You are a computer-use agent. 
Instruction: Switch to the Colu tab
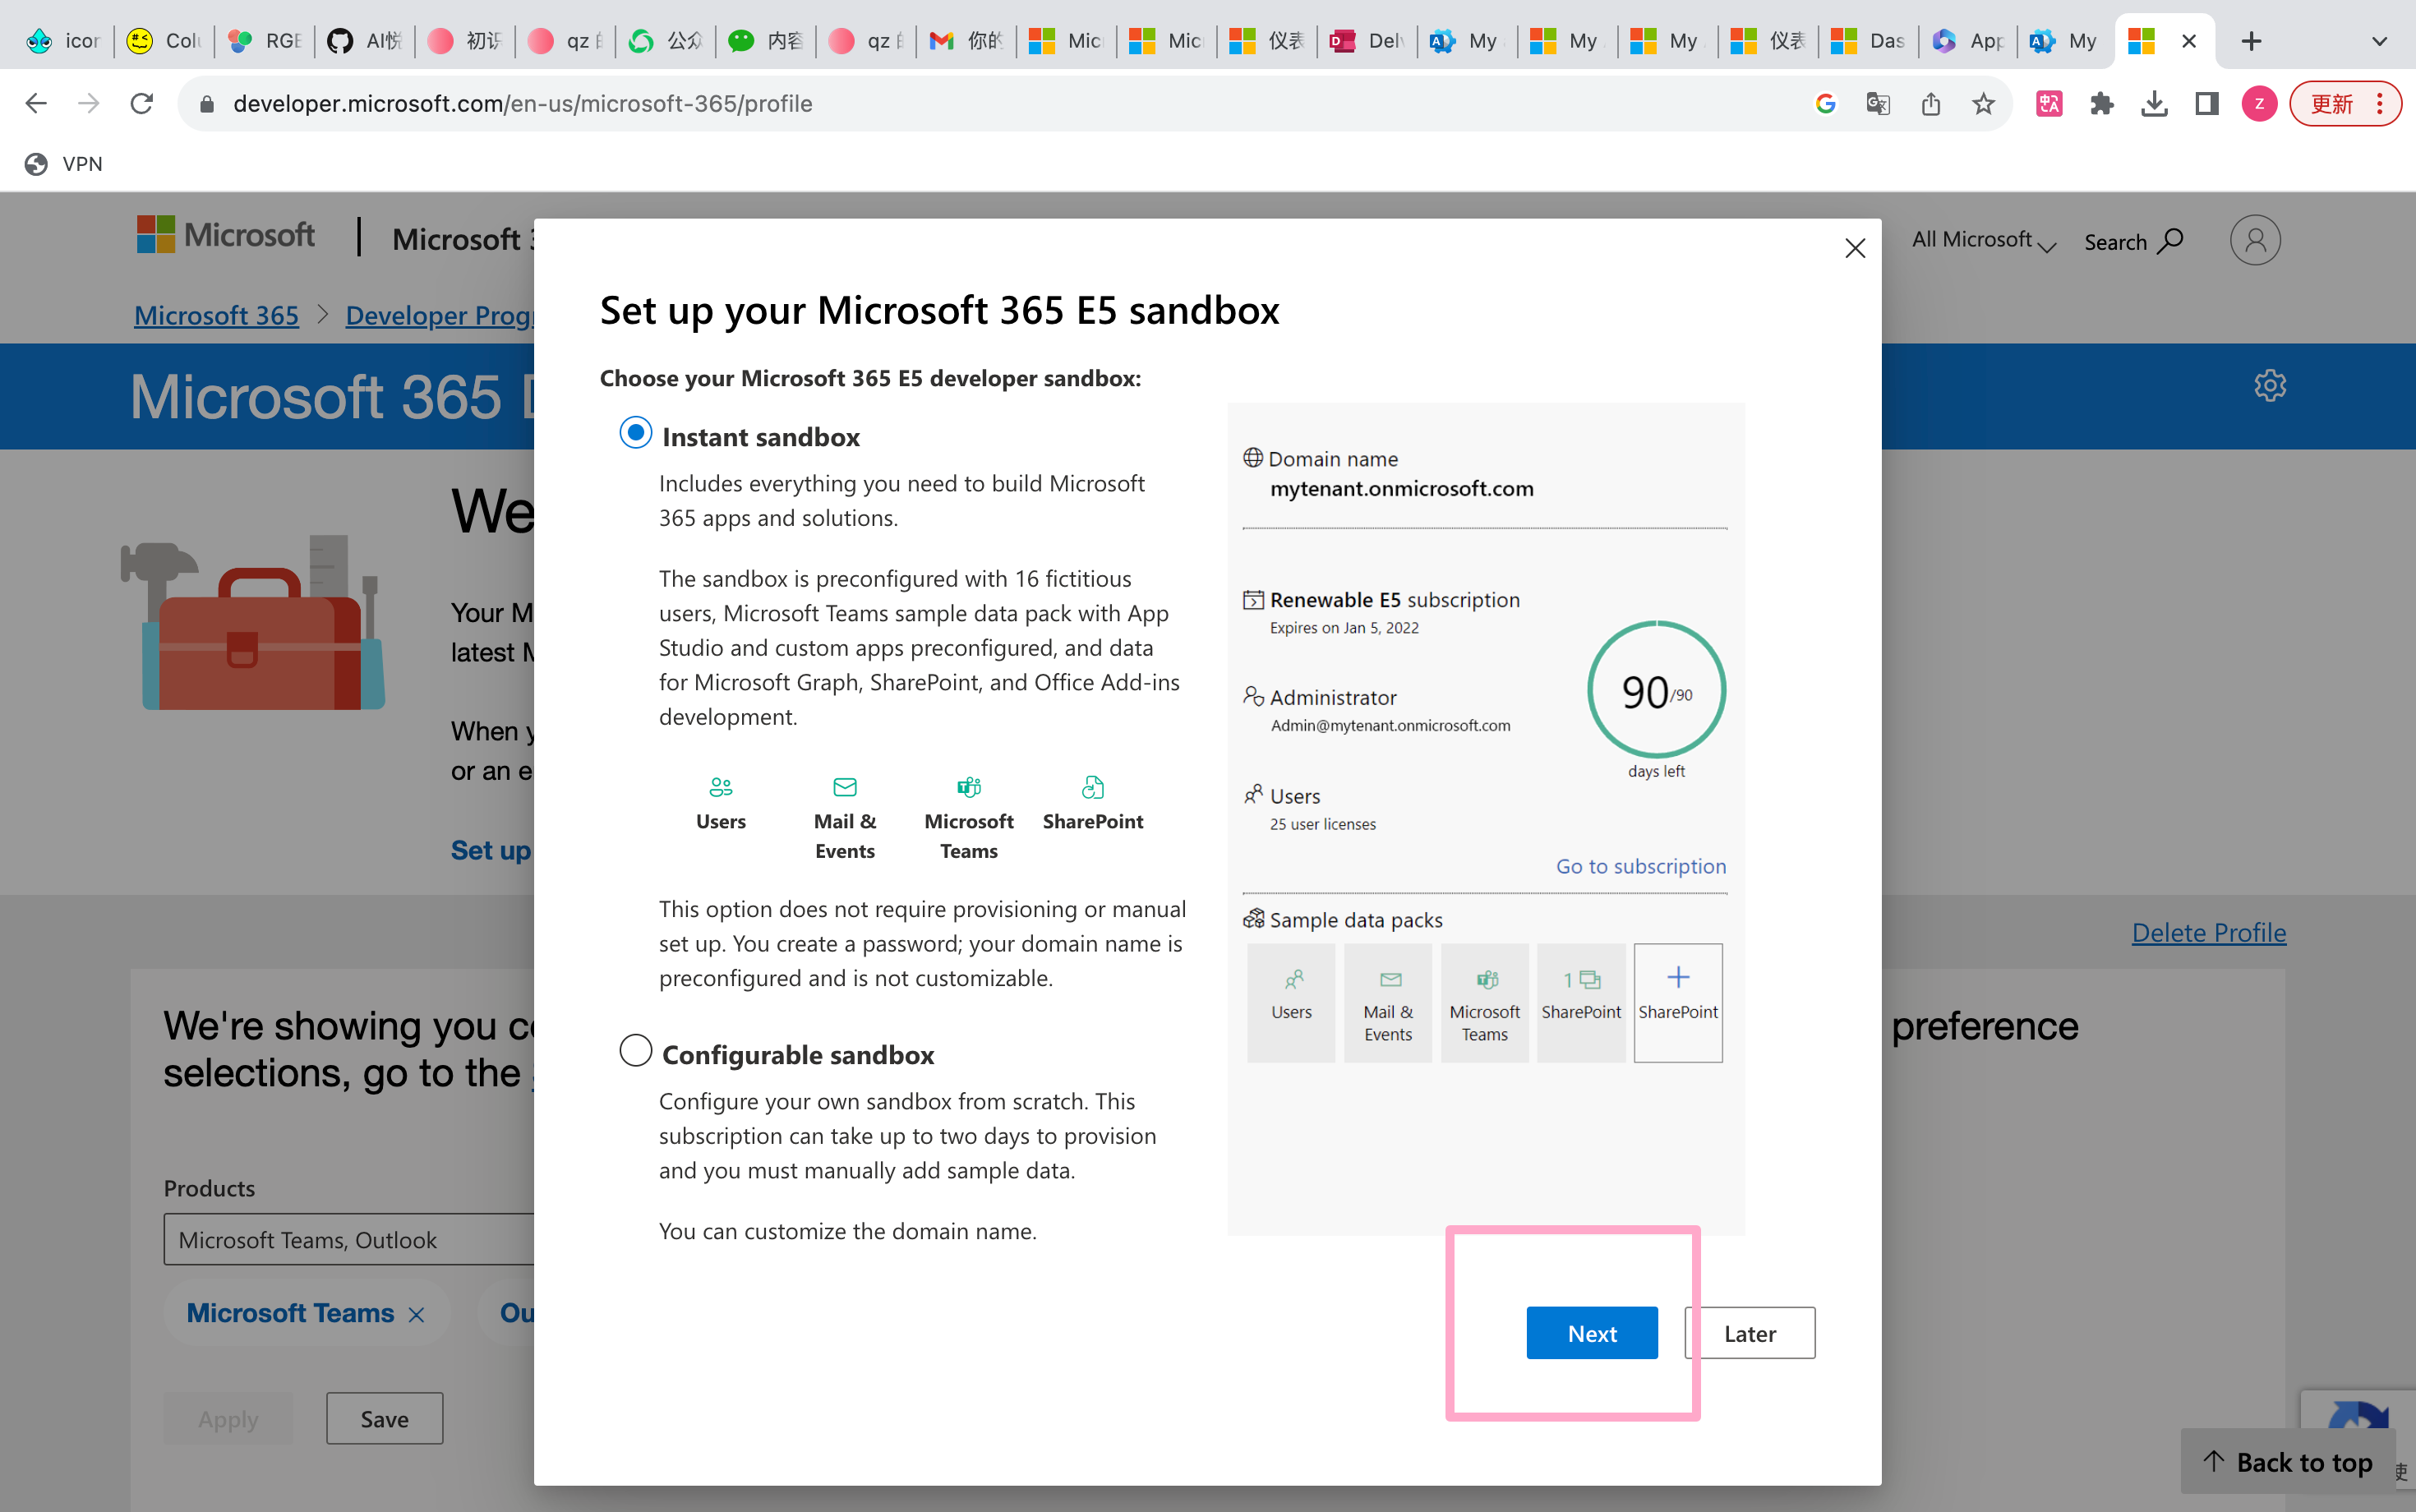pos(164,41)
